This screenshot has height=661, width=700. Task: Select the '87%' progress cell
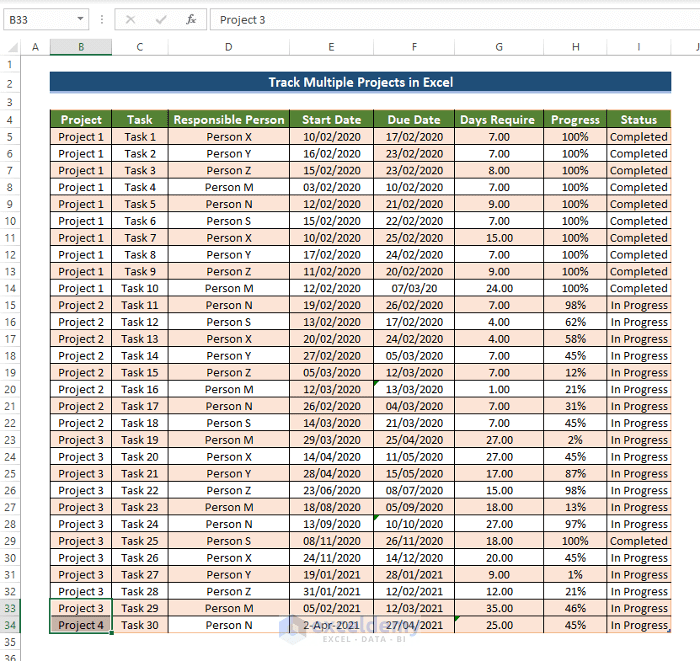click(x=575, y=474)
